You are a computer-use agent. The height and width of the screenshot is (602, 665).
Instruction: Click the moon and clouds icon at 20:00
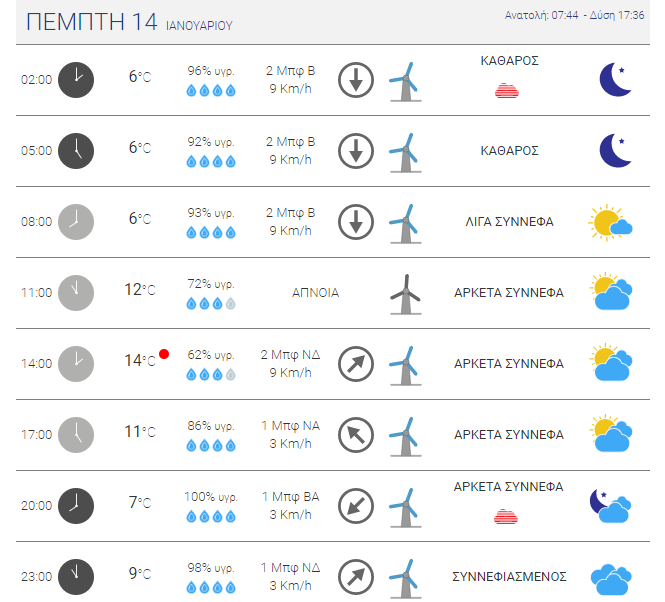pos(611,506)
